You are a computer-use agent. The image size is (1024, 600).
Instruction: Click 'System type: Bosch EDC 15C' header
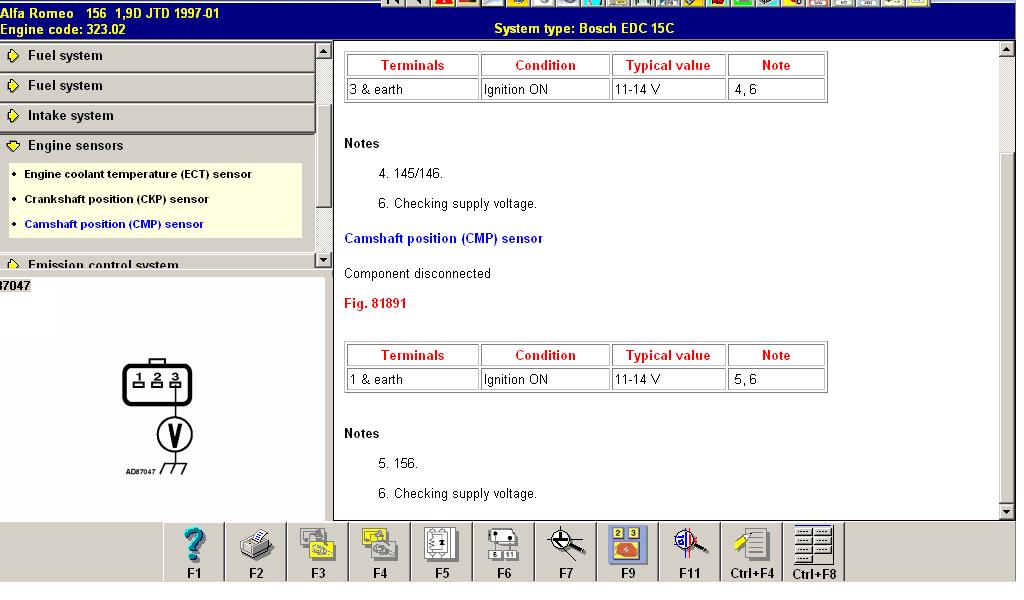[x=584, y=29]
